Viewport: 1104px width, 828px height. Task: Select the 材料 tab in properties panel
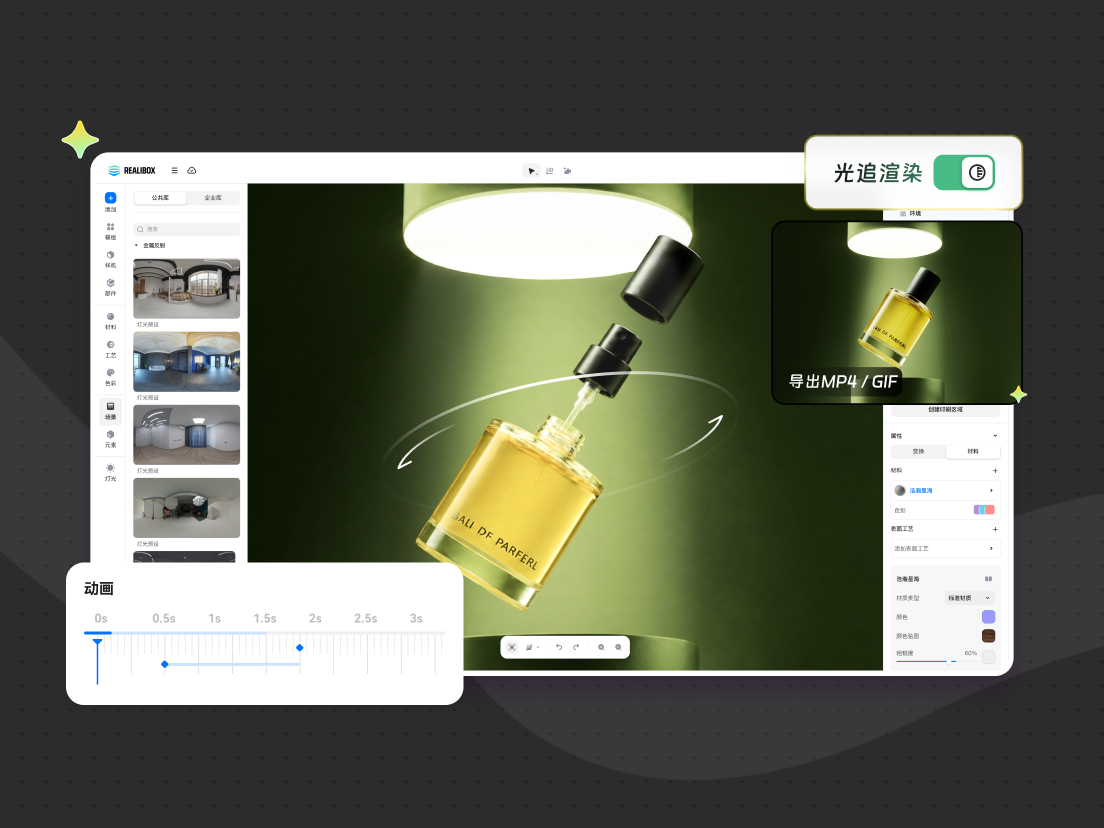972,451
